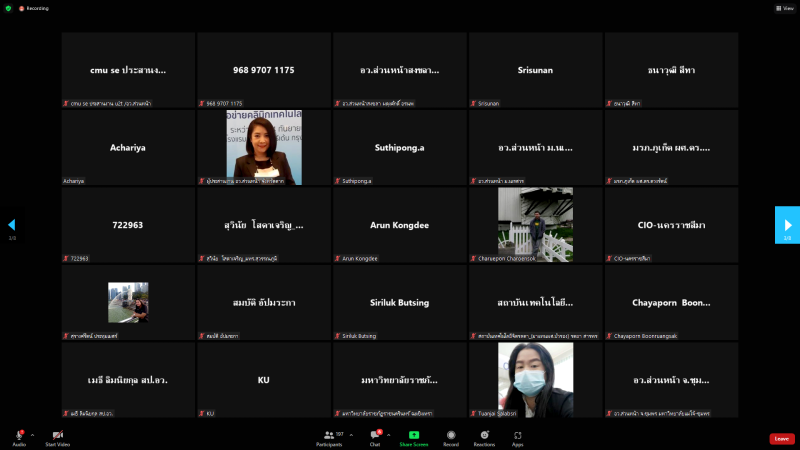Open the Chat panel
800x450 pixels.
coord(375,435)
